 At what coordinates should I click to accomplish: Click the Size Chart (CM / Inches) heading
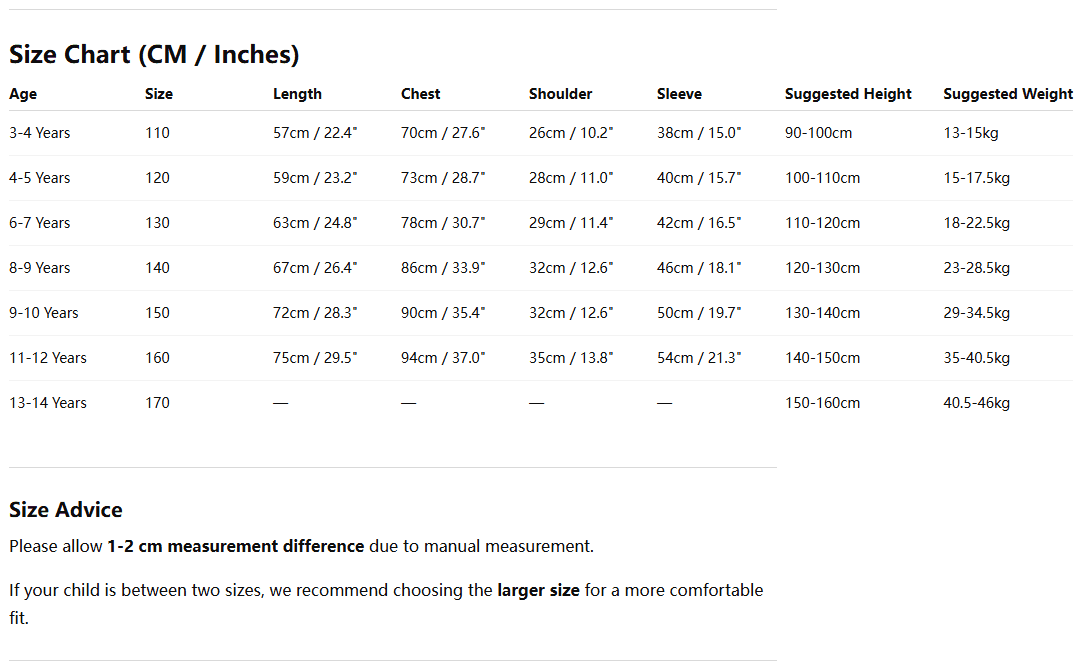pos(154,54)
